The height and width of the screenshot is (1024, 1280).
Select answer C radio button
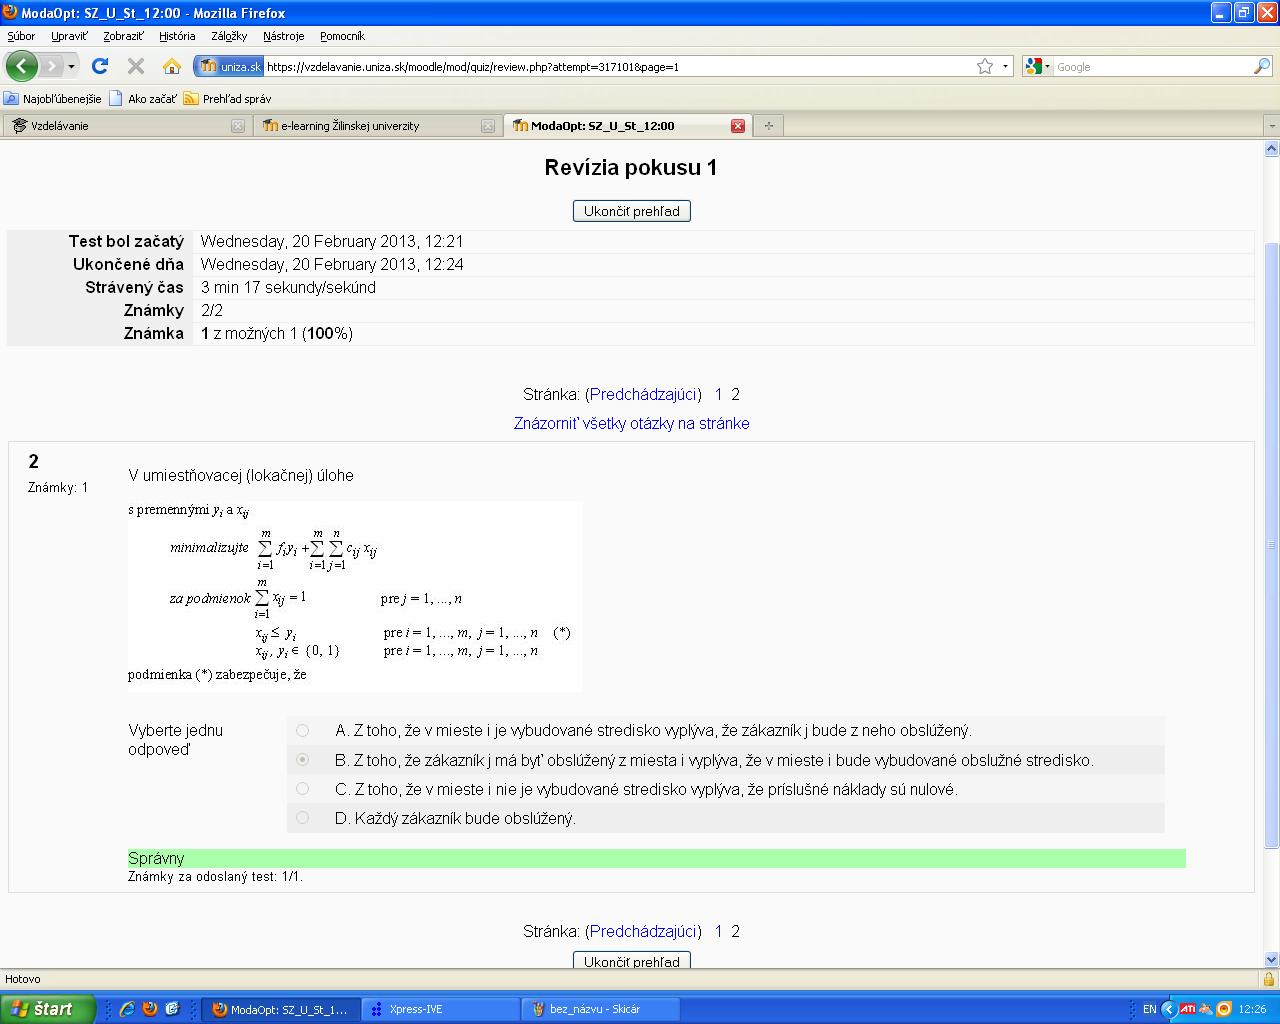point(303,789)
